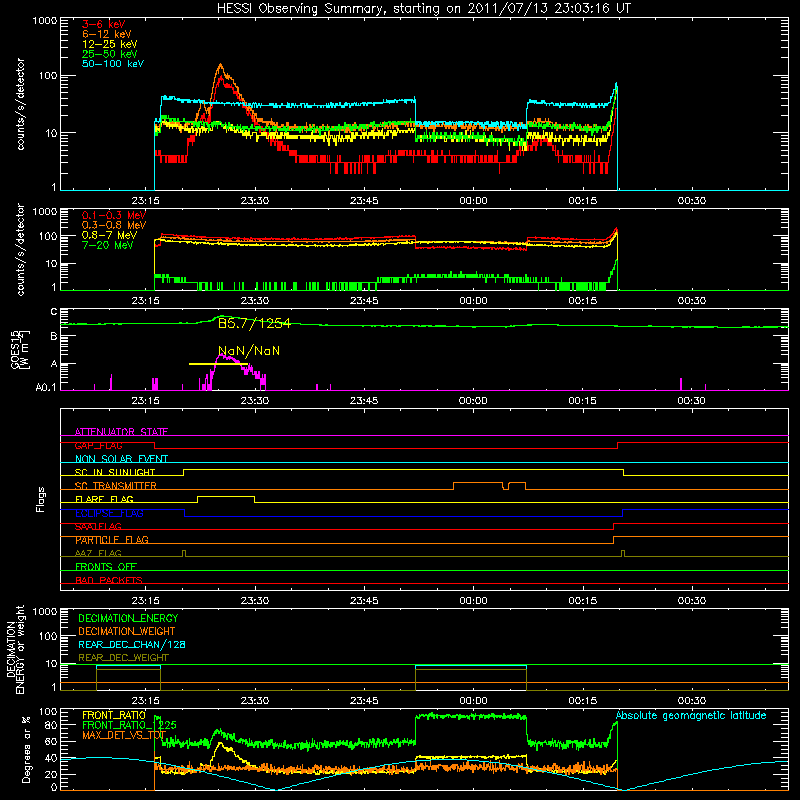This screenshot has height=800, width=800.
Task: Select the '12-25 keV' legend label
Action: click(x=110, y=44)
